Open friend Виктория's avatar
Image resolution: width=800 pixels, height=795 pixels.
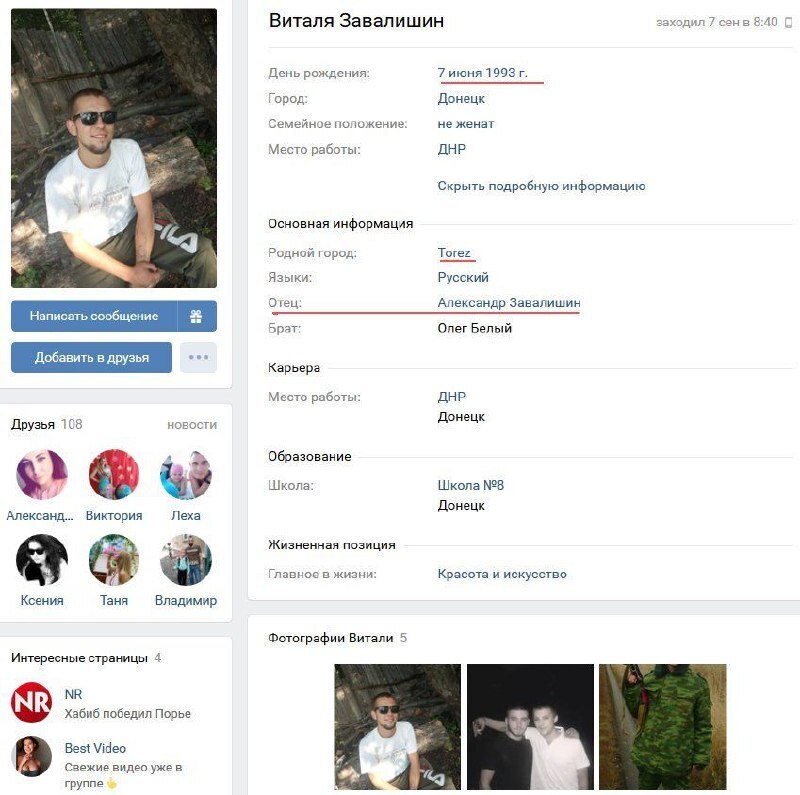click(114, 475)
